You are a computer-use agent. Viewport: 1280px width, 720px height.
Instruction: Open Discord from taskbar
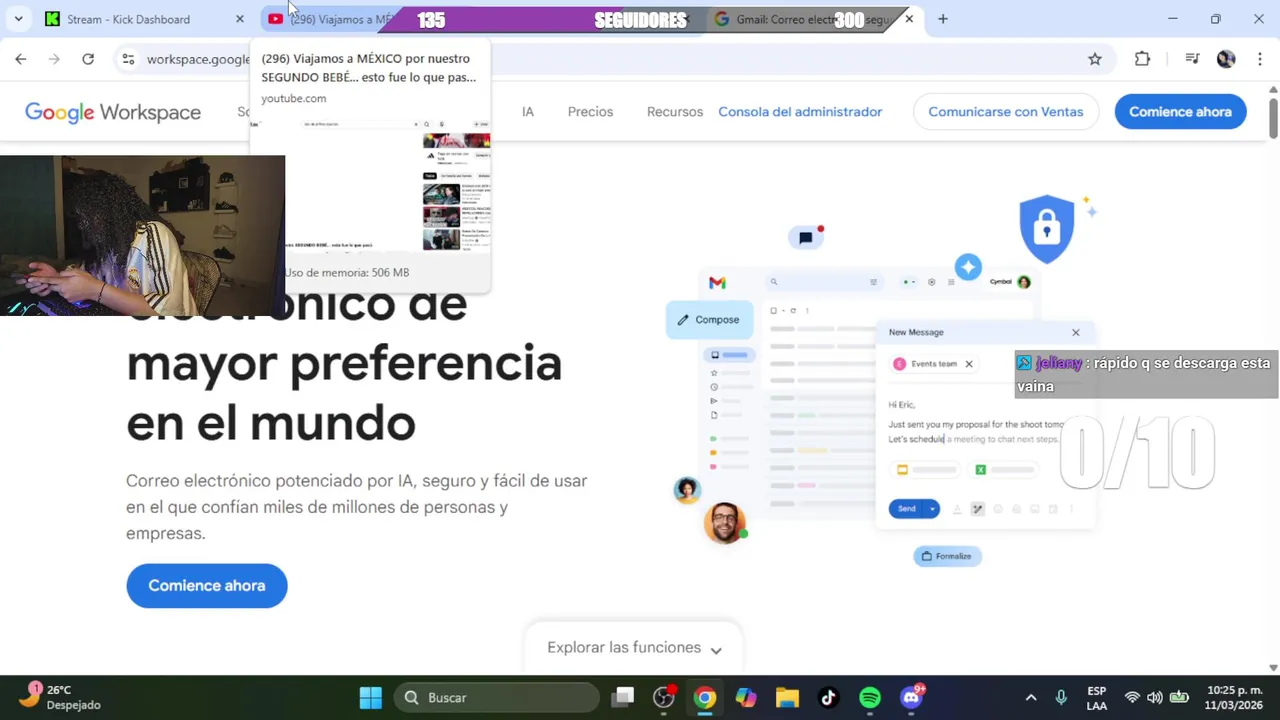[x=911, y=698]
